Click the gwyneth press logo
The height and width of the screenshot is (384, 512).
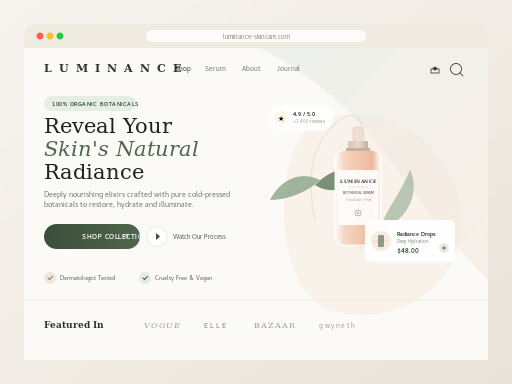pyautogui.click(x=337, y=326)
